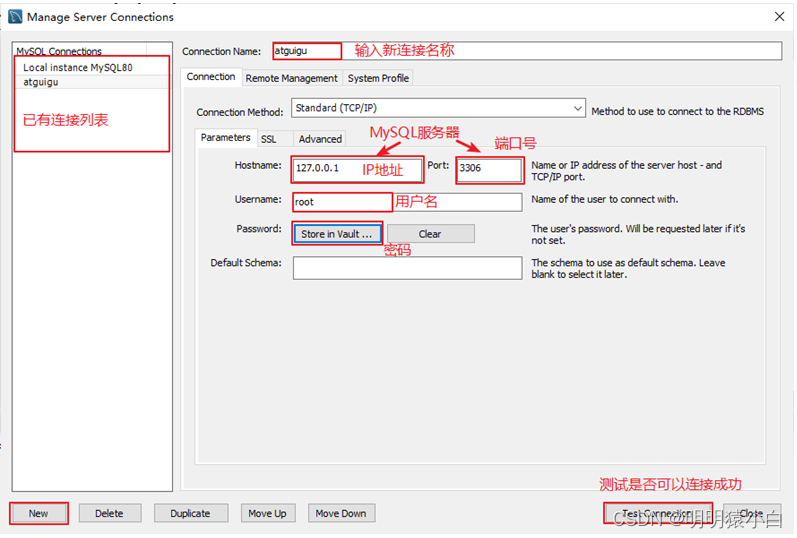Switch to the SSL sub-tab
Image resolution: width=797 pixels, height=538 pixels.
268,139
